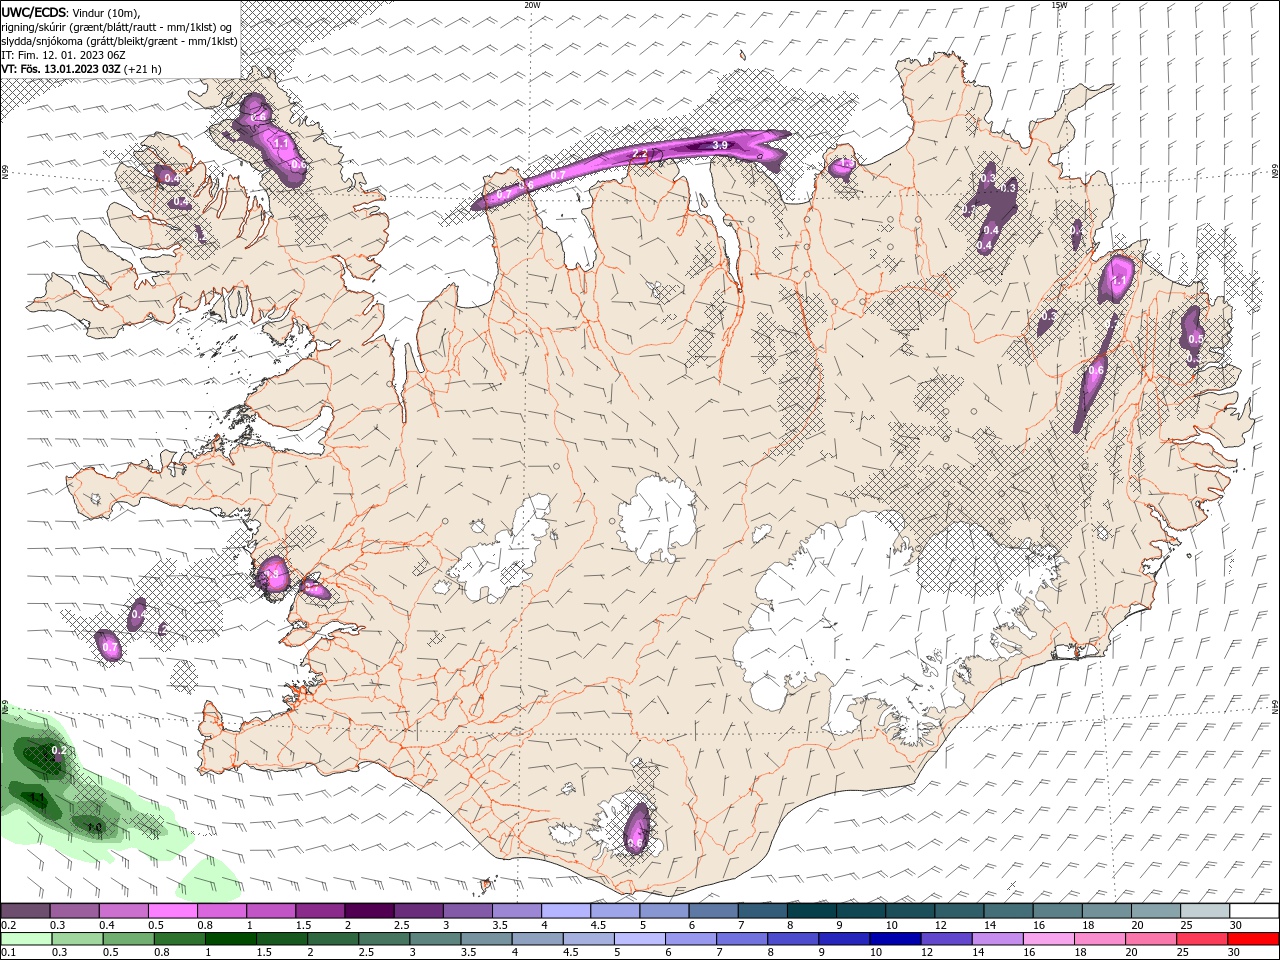Select the rain legend swatch starting at 8 (medium blue)
Viewport: 1280px width, 960px height.
tap(793, 939)
